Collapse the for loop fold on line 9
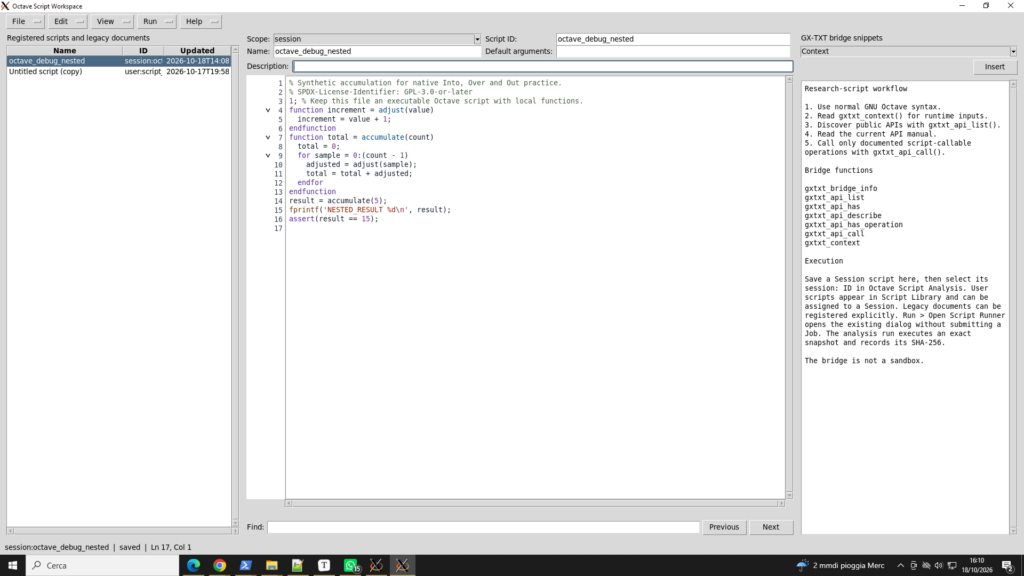The height and width of the screenshot is (576, 1024). (268, 155)
